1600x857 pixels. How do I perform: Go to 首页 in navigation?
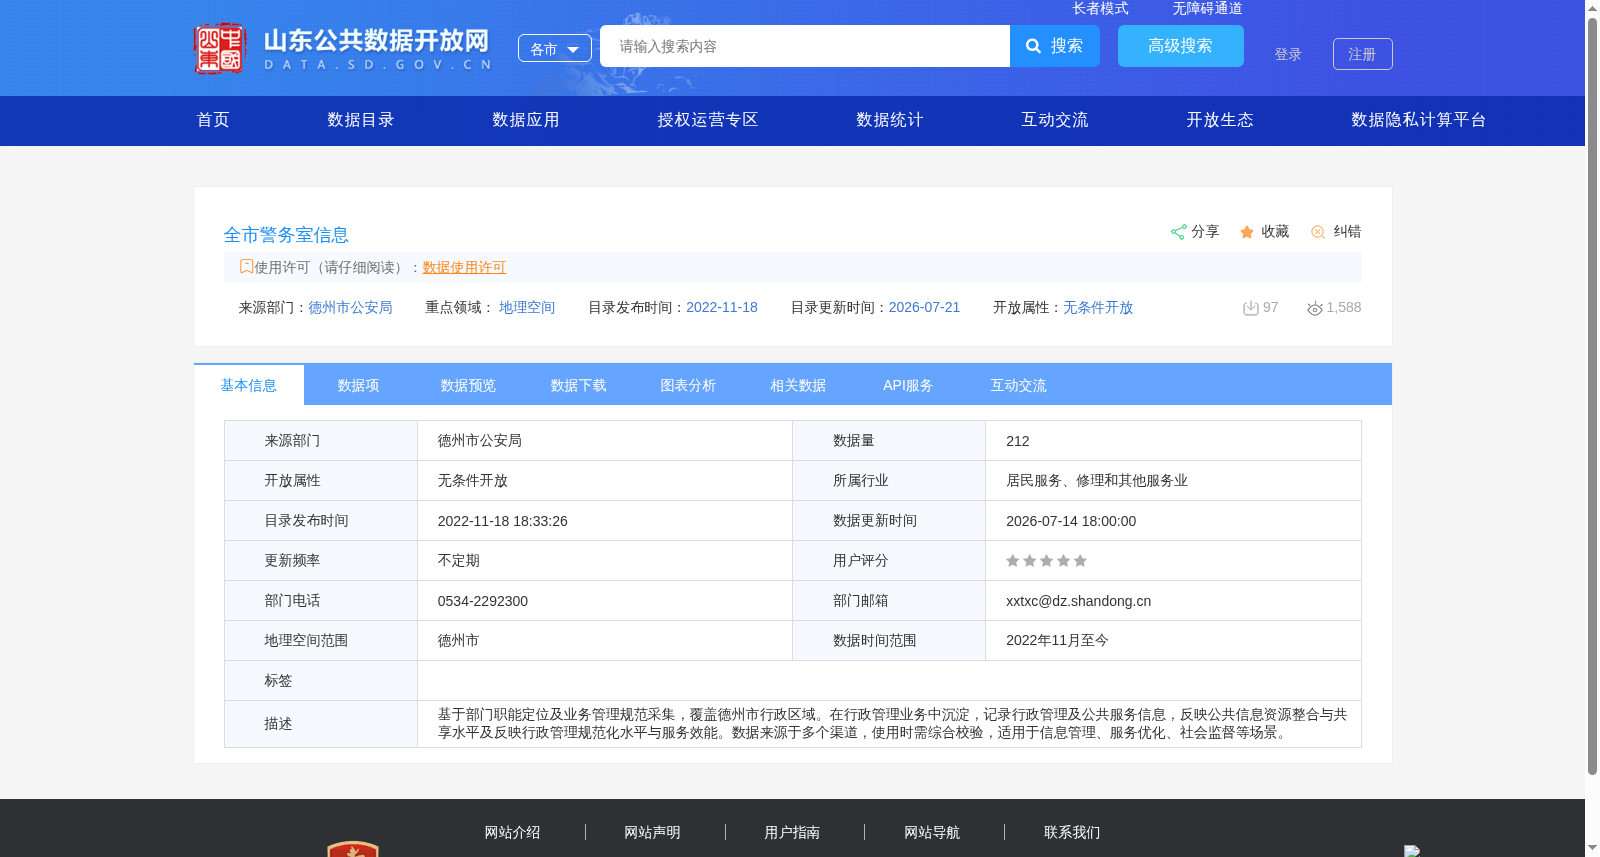click(x=213, y=120)
